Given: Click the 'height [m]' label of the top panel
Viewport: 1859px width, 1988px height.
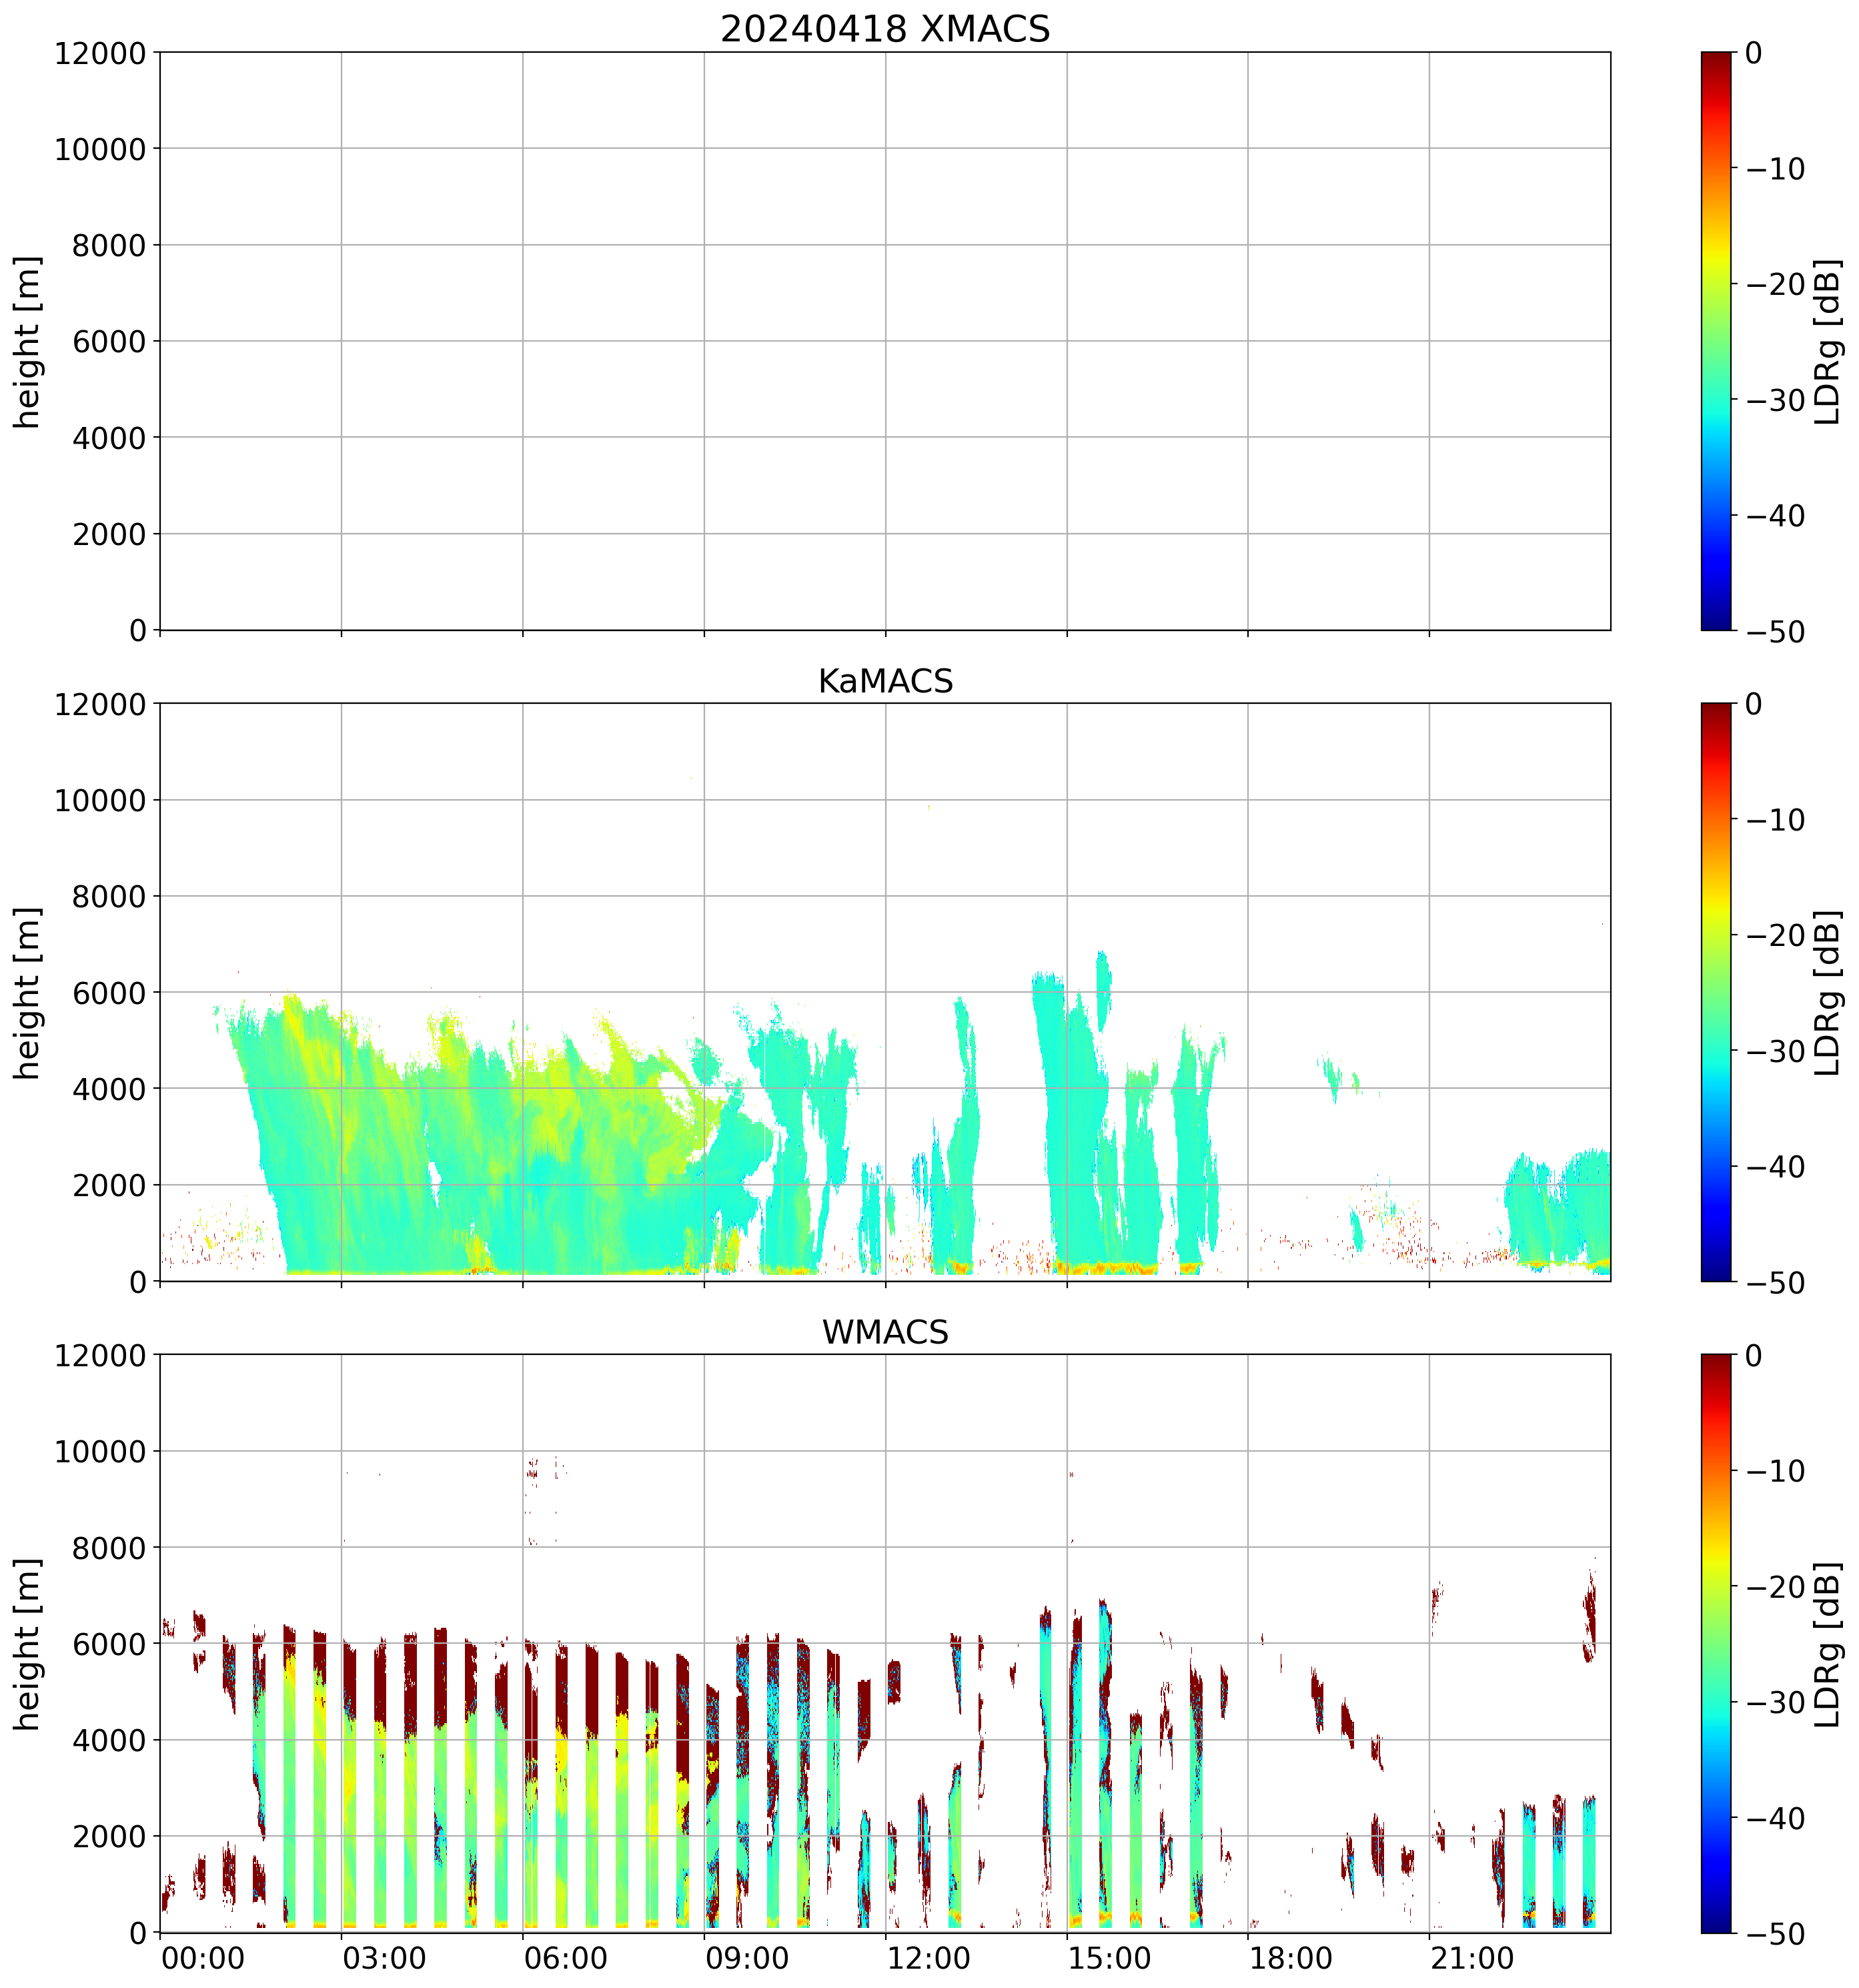Looking at the screenshot, I should coord(27,341).
